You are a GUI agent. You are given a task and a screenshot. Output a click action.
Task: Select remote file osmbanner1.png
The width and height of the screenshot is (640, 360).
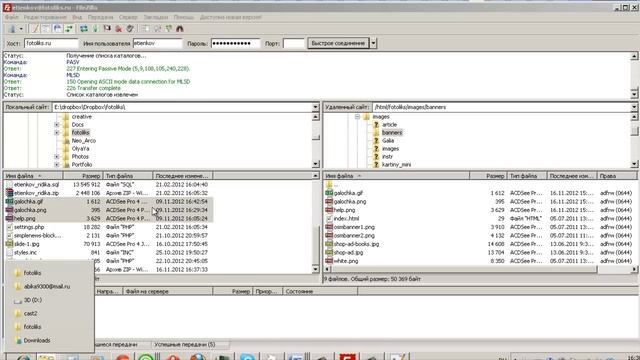point(354,227)
